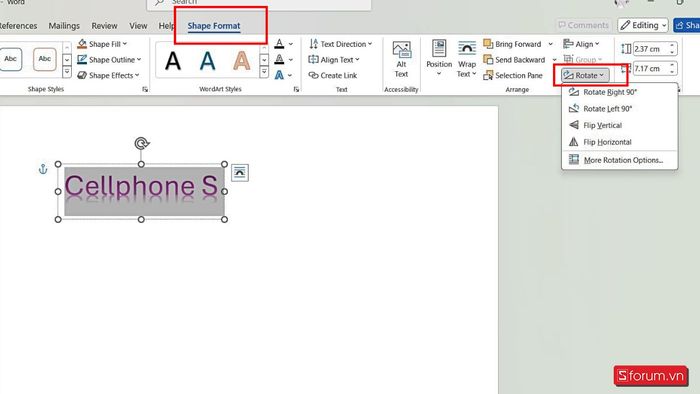Image resolution: width=700 pixels, height=394 pixels.
Task: Open the Bring Forward dropdown arrow
Action: pyautogui.click(x=550, y=44)
